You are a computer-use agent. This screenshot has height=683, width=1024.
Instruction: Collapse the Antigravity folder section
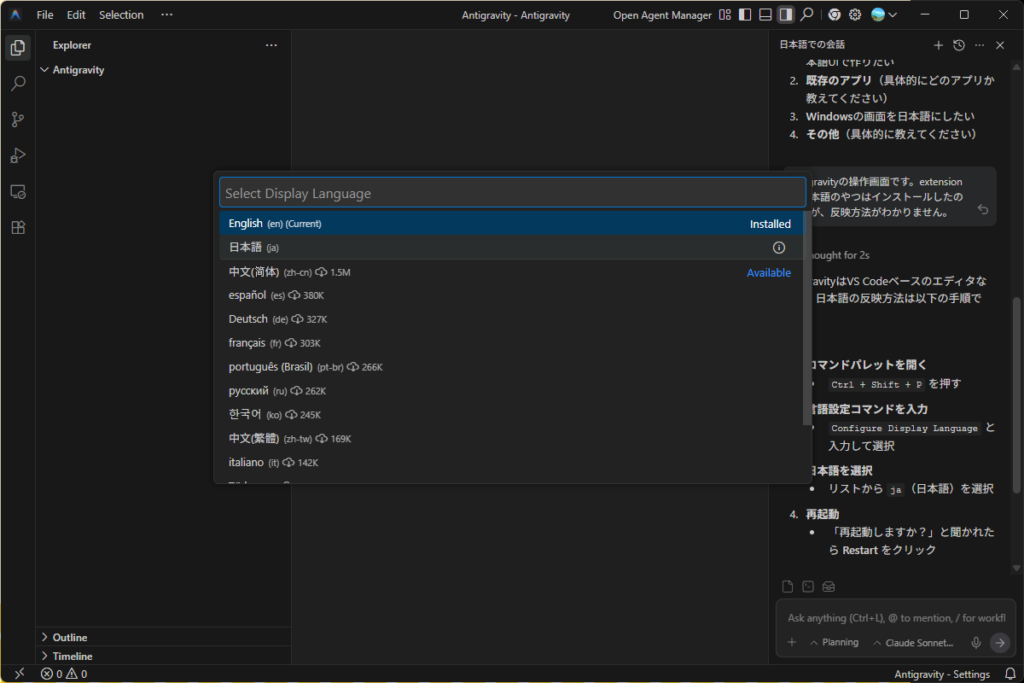44,70
